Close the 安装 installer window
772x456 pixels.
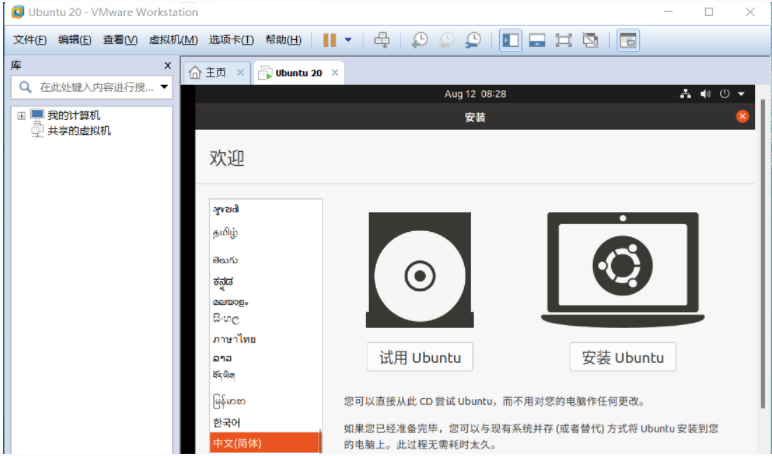coord(742,116)
